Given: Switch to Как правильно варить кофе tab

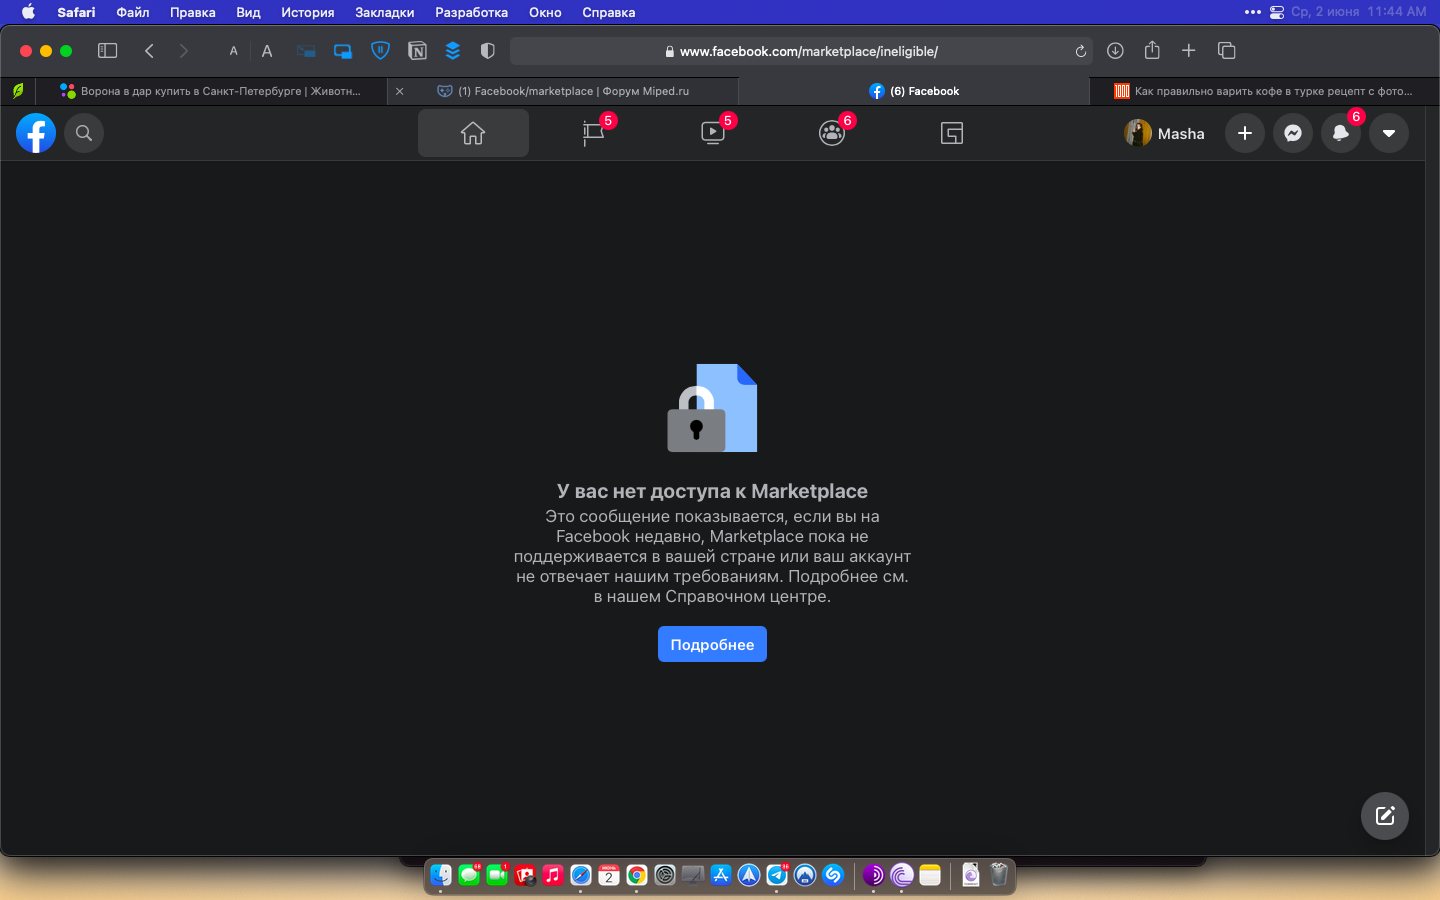Looking at the screenshot, I should 1264,91.
